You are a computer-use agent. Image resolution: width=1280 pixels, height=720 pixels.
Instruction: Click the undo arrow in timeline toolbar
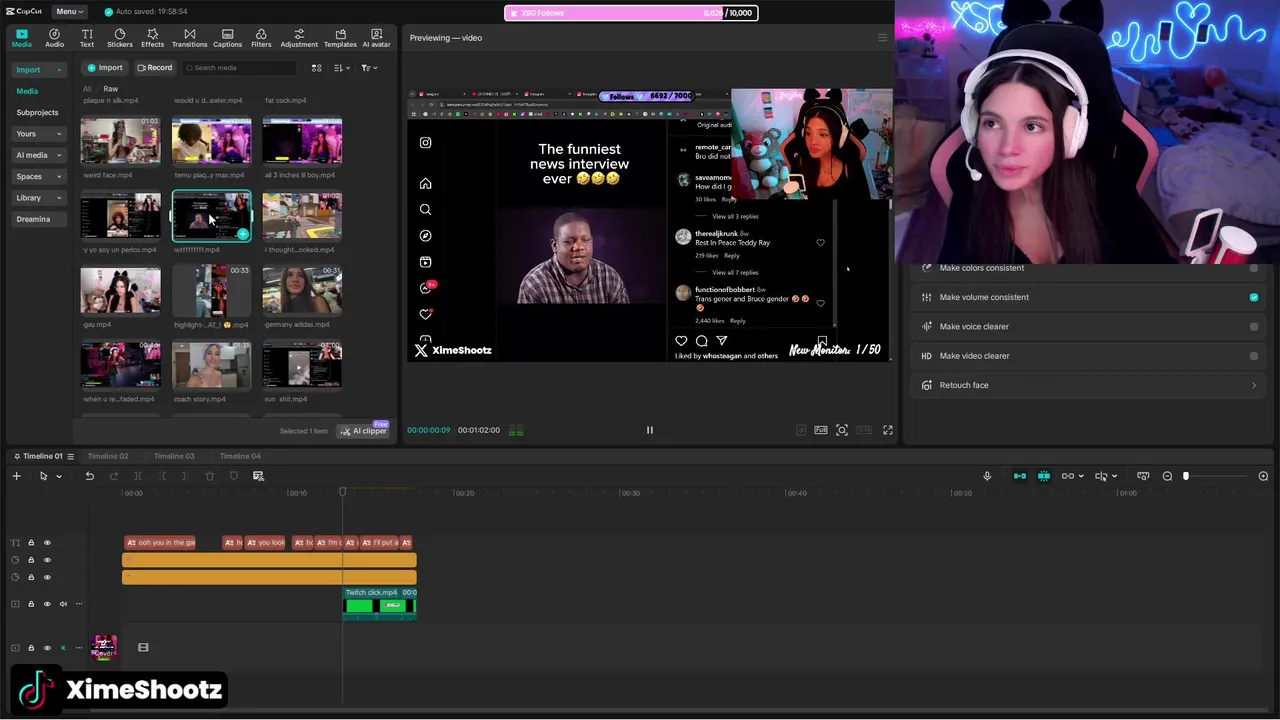pyautogui.click(x=89, y=476)
